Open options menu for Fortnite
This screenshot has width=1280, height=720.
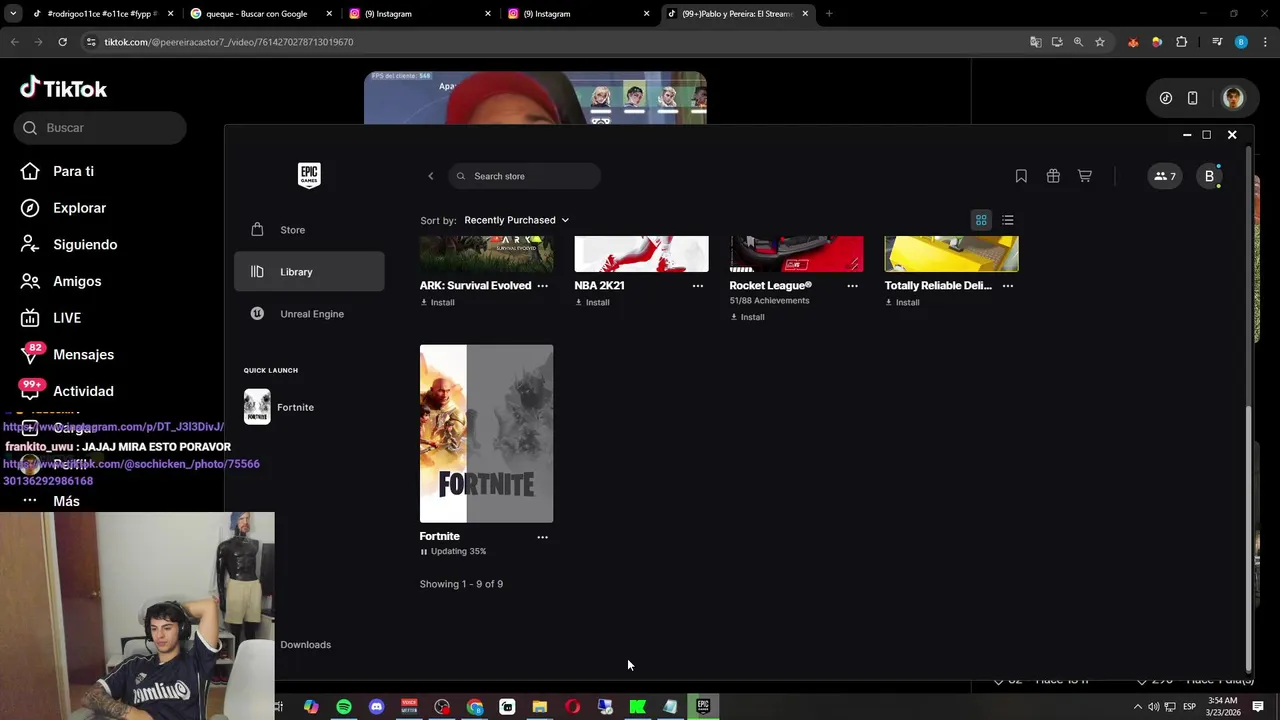click(543, 537)
